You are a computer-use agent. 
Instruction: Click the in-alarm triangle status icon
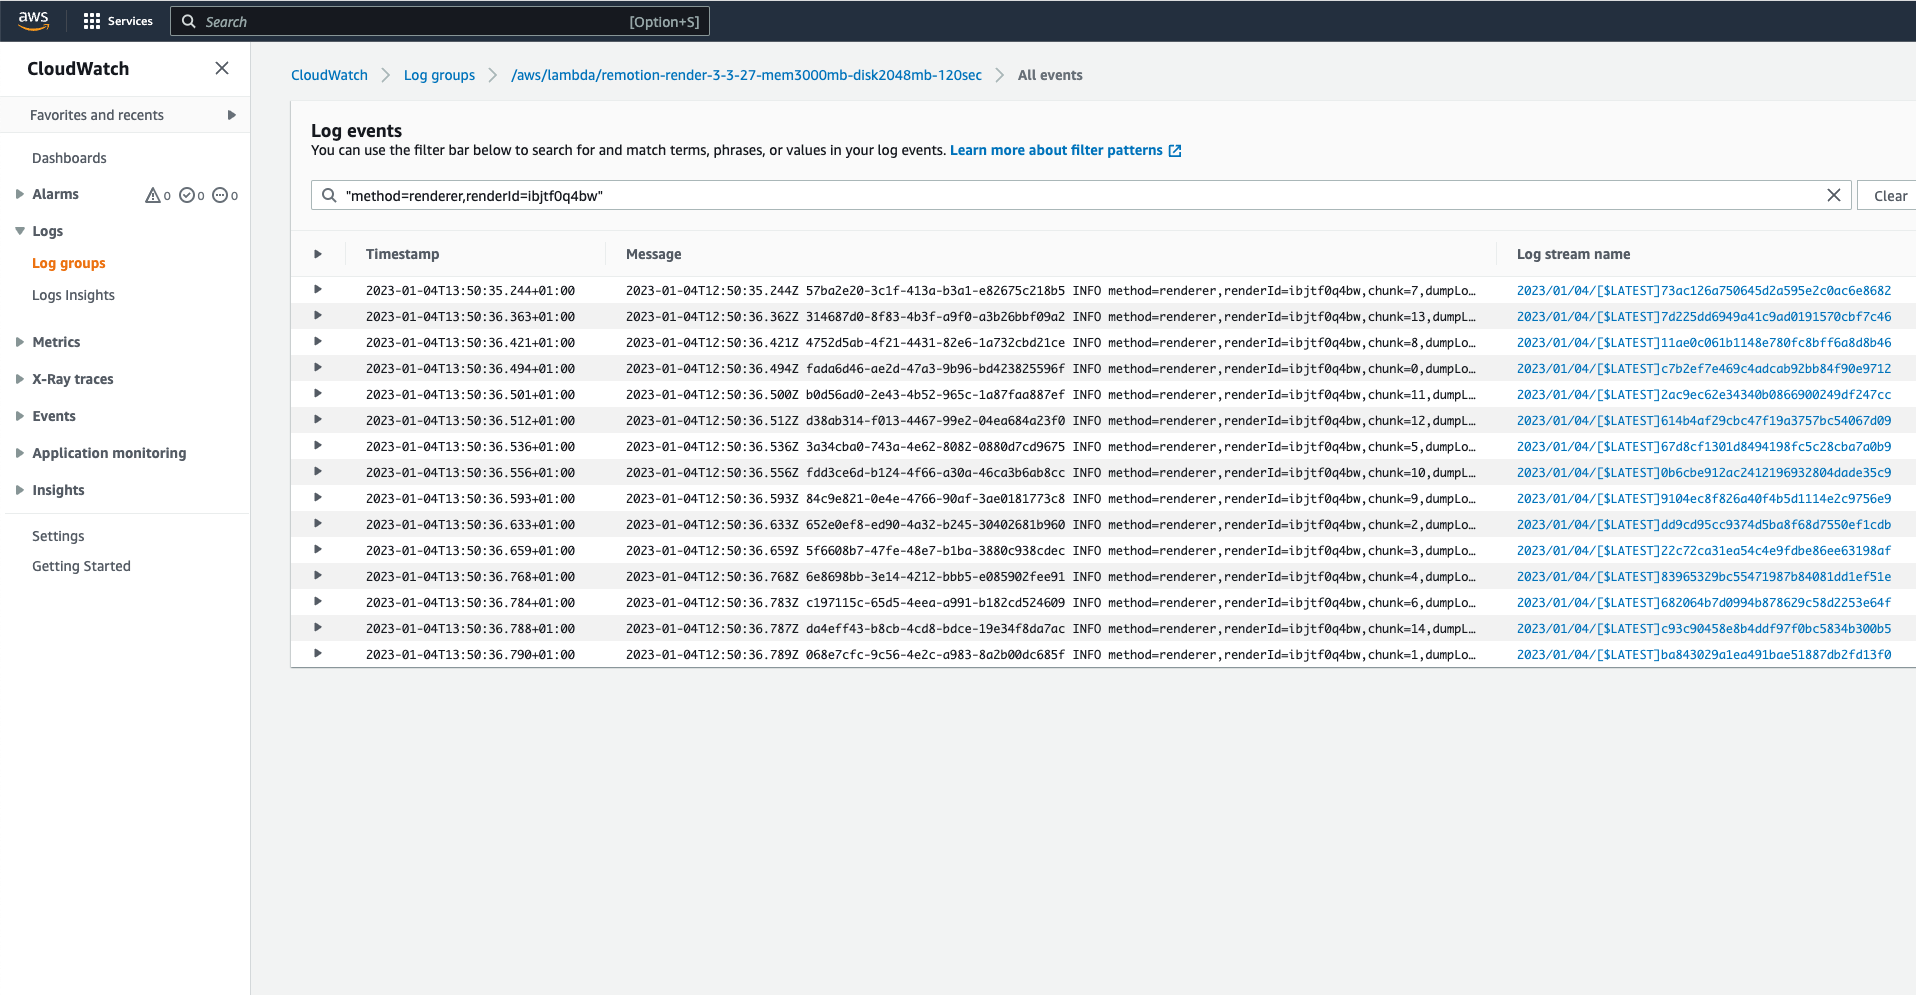153,195
